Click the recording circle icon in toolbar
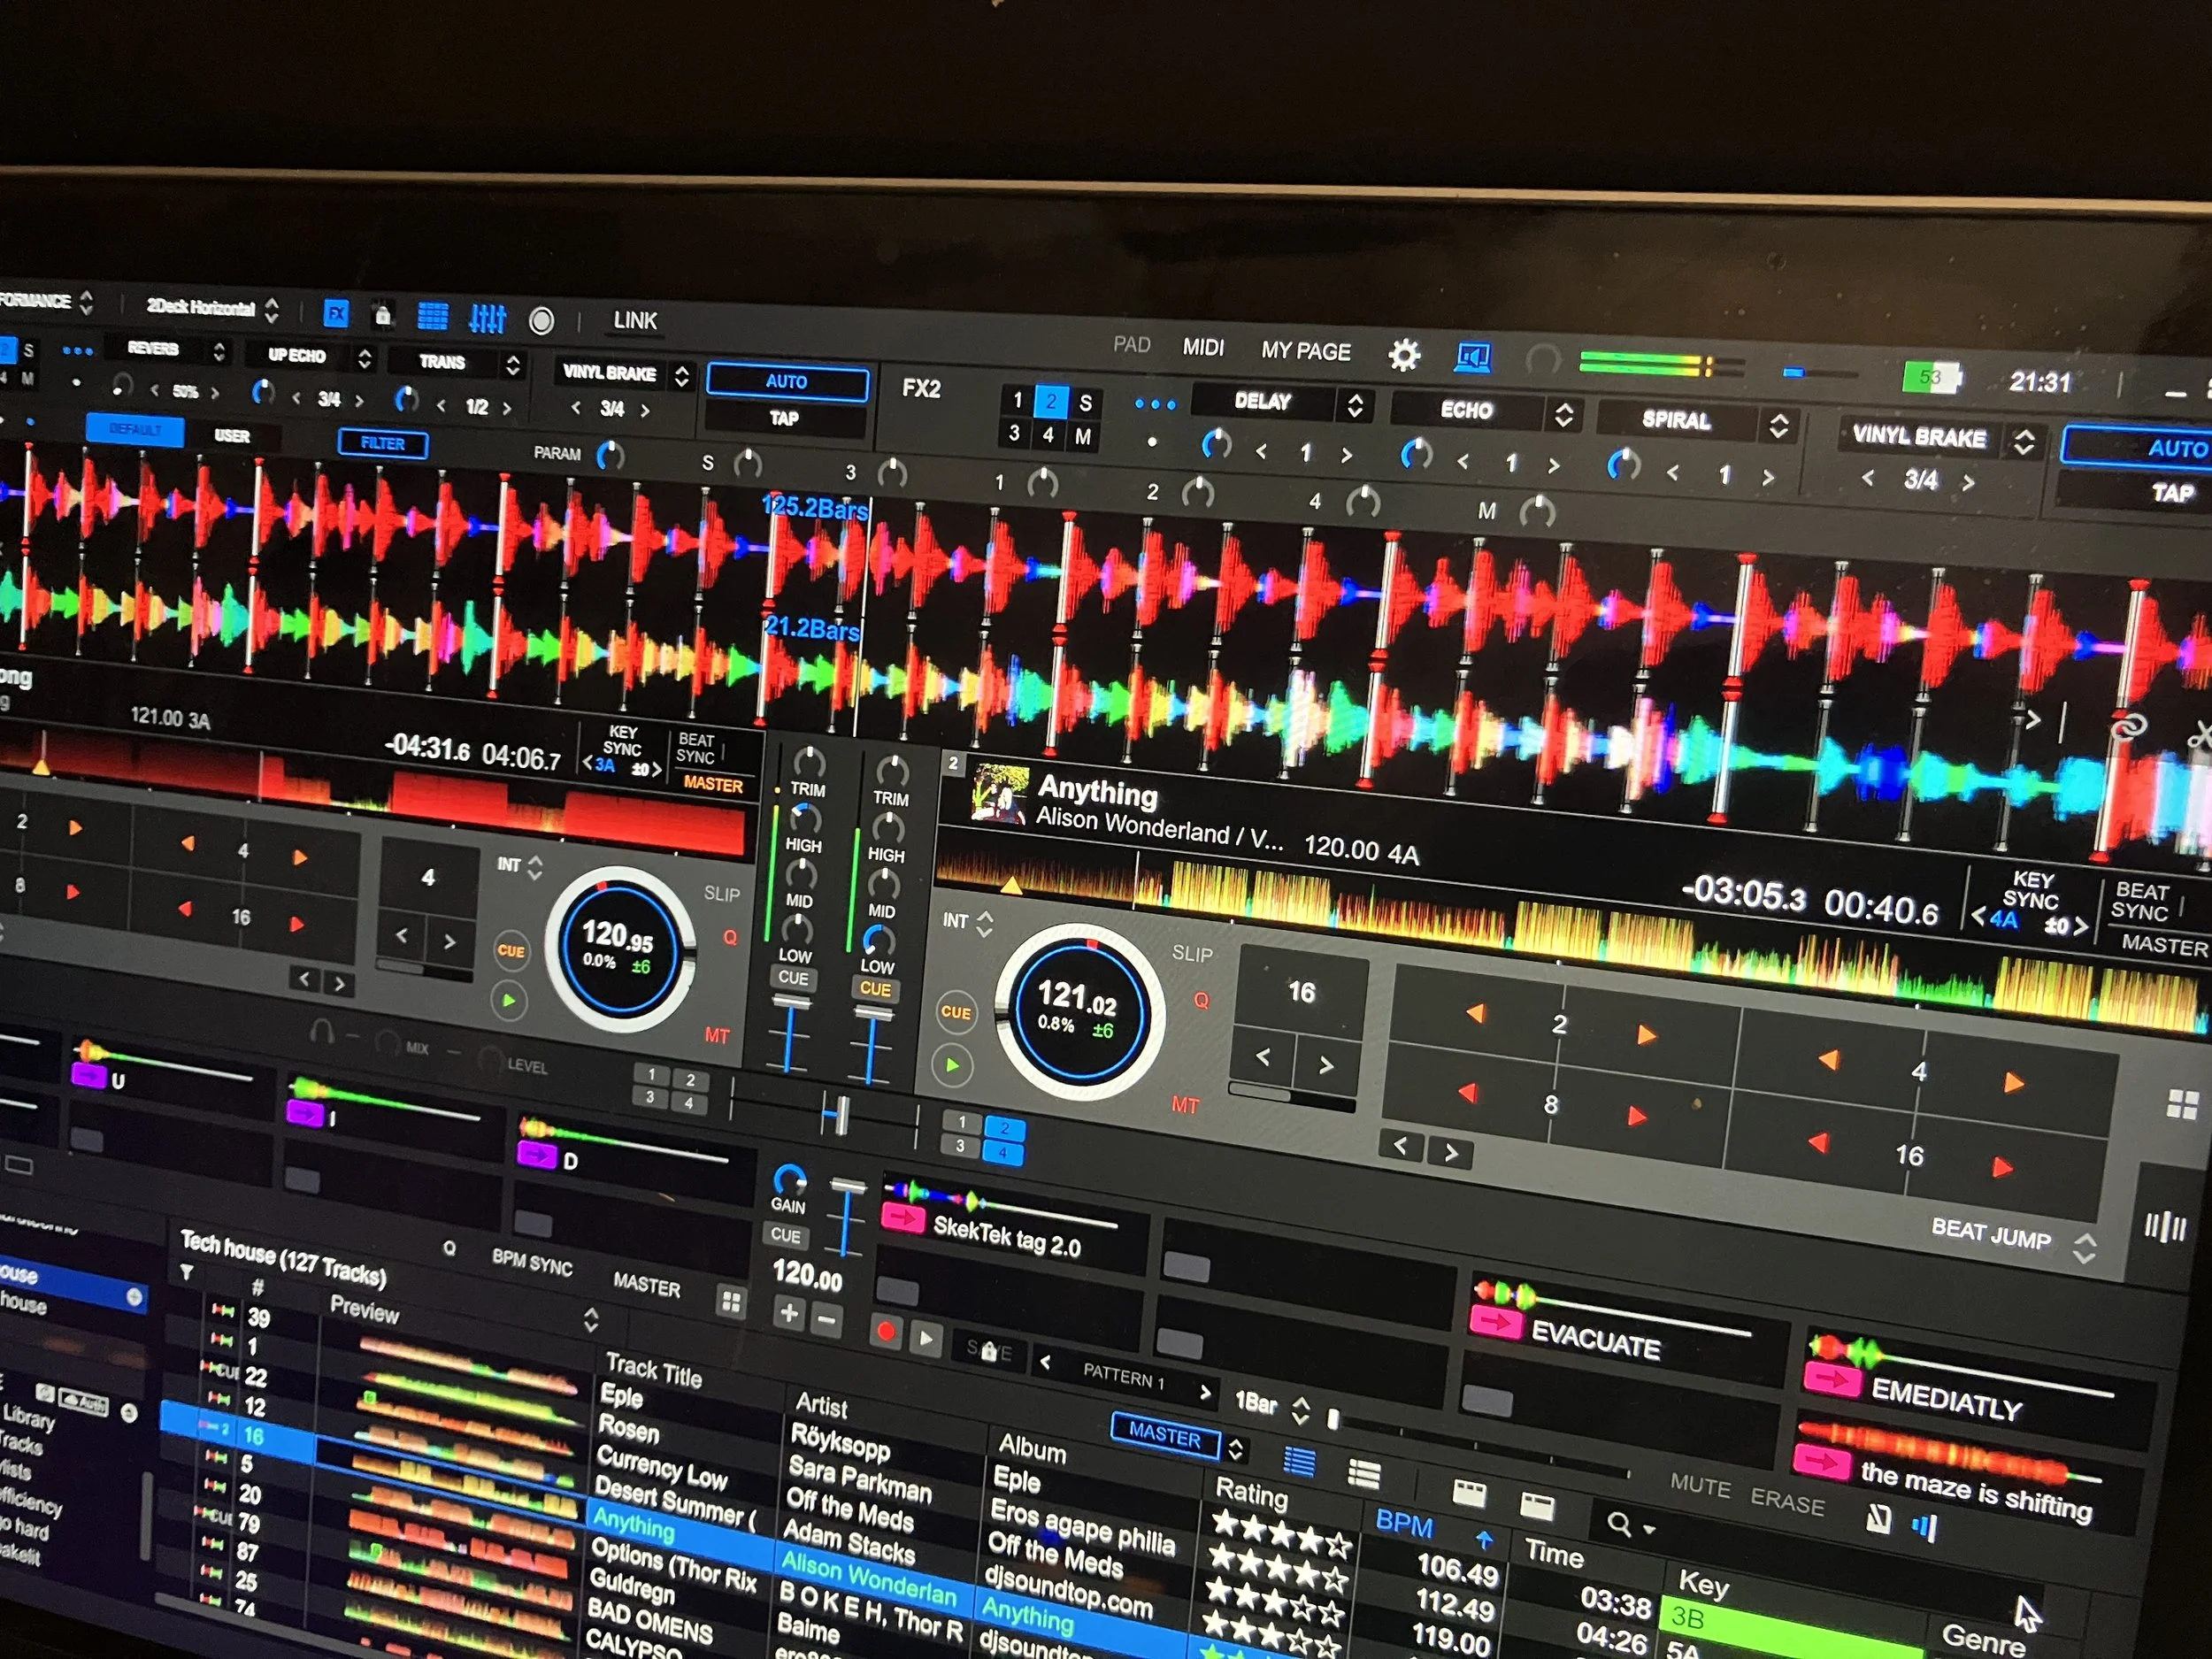The height and width of the screenshot is (1659, 2212). click(x=541, y=321)
